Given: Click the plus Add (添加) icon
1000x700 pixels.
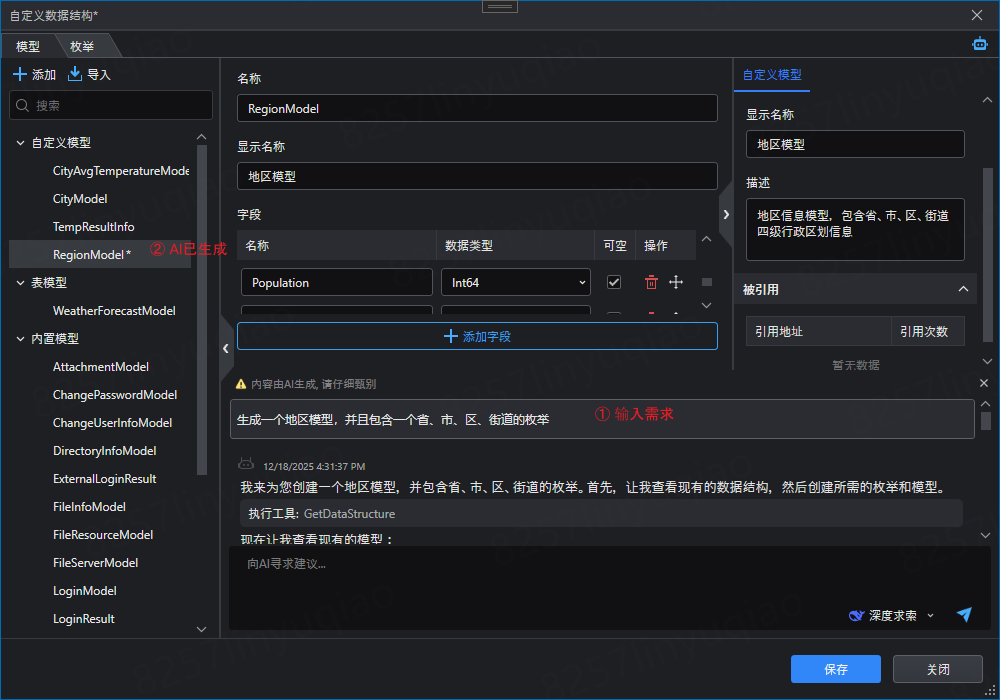Looking at the screenshot, I should pos(20,75).
